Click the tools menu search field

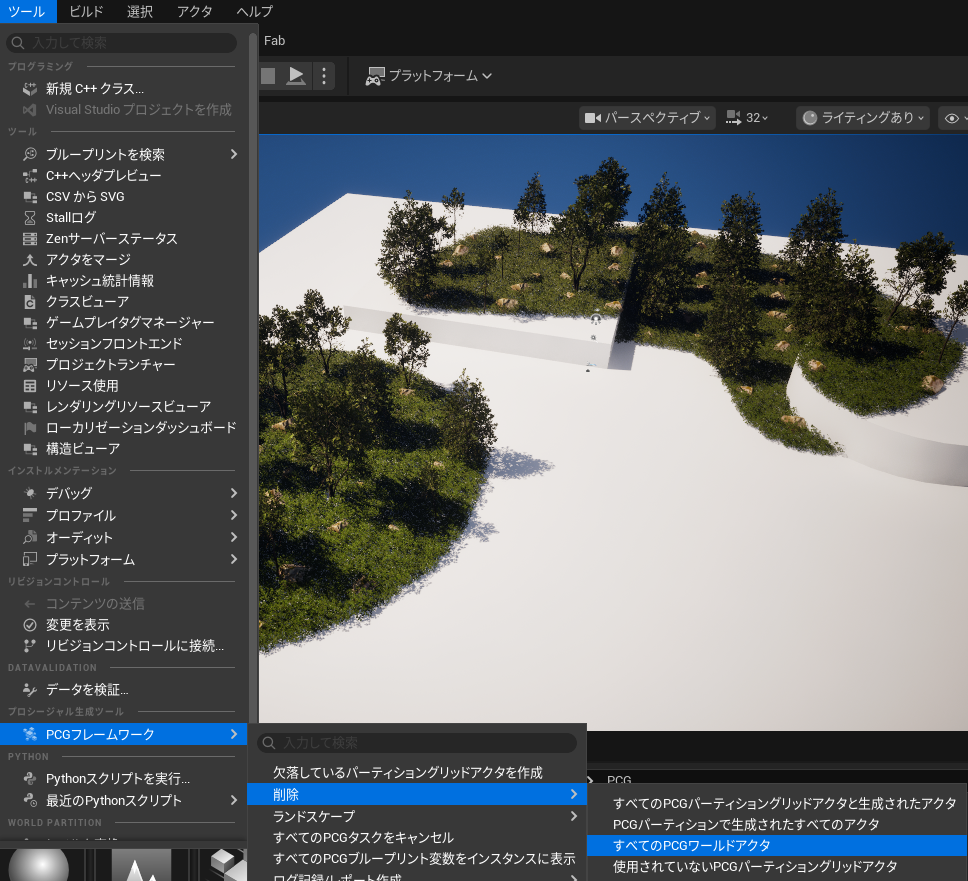122,43
